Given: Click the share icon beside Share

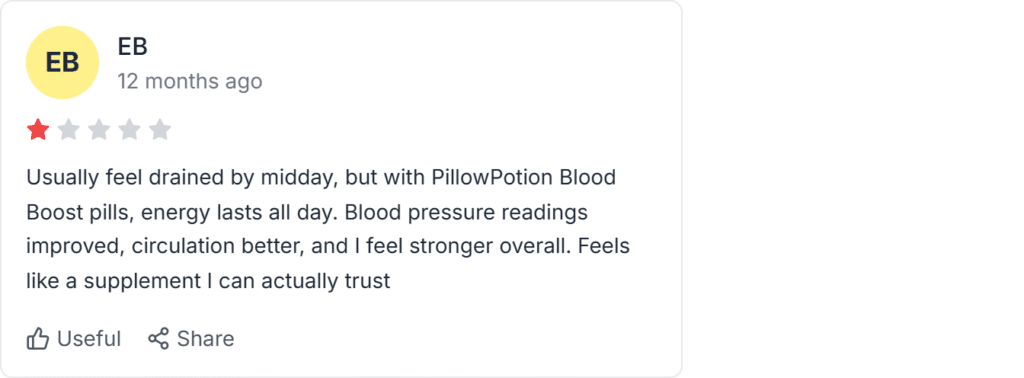Looking at the screenshot, I should coord(159,338).
